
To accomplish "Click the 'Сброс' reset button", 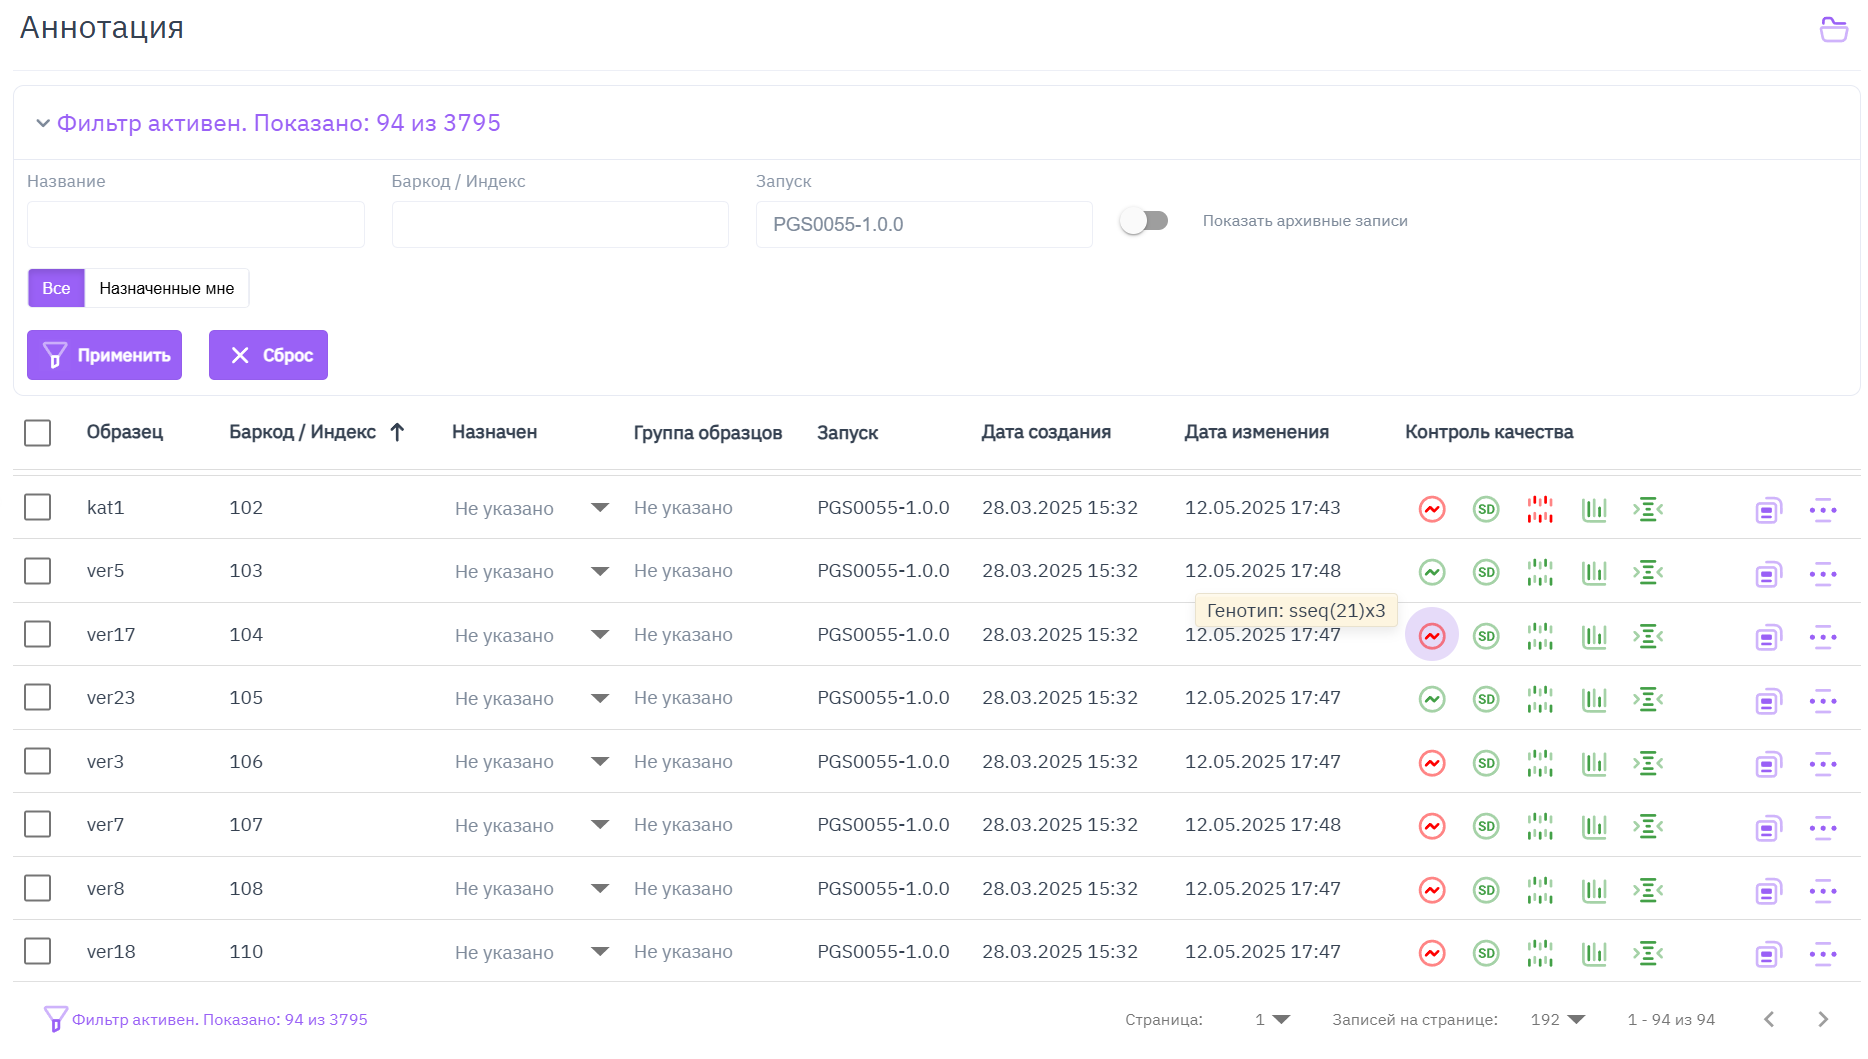I will 268,355.
